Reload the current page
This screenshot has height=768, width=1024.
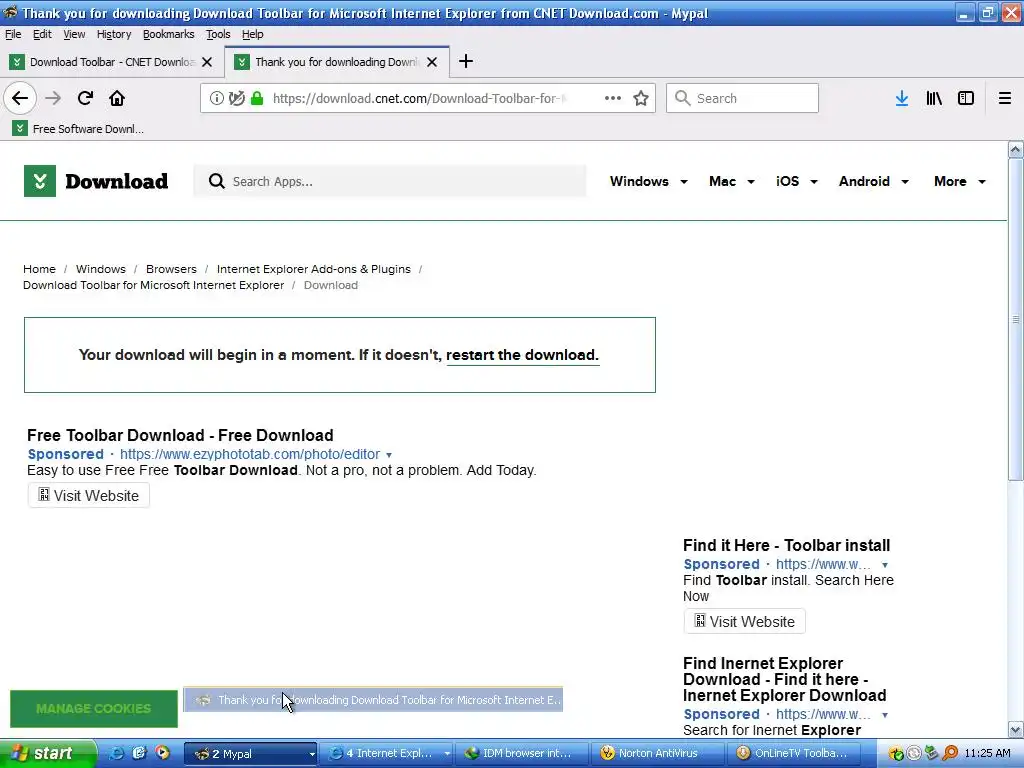[85, 98]
